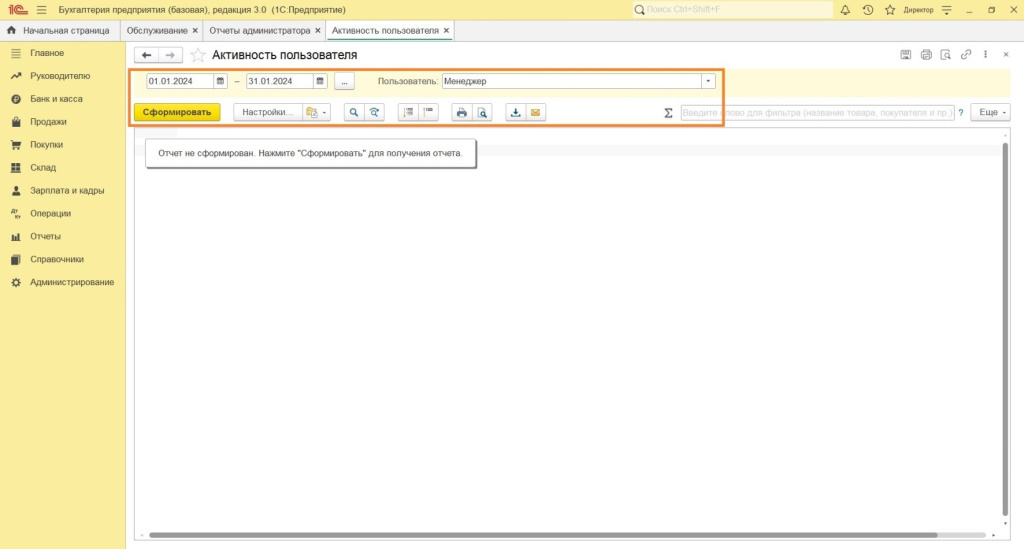1024x549 pixels.
Task: Open calendar picker for start date 01.01.2024
Action: 220,81
